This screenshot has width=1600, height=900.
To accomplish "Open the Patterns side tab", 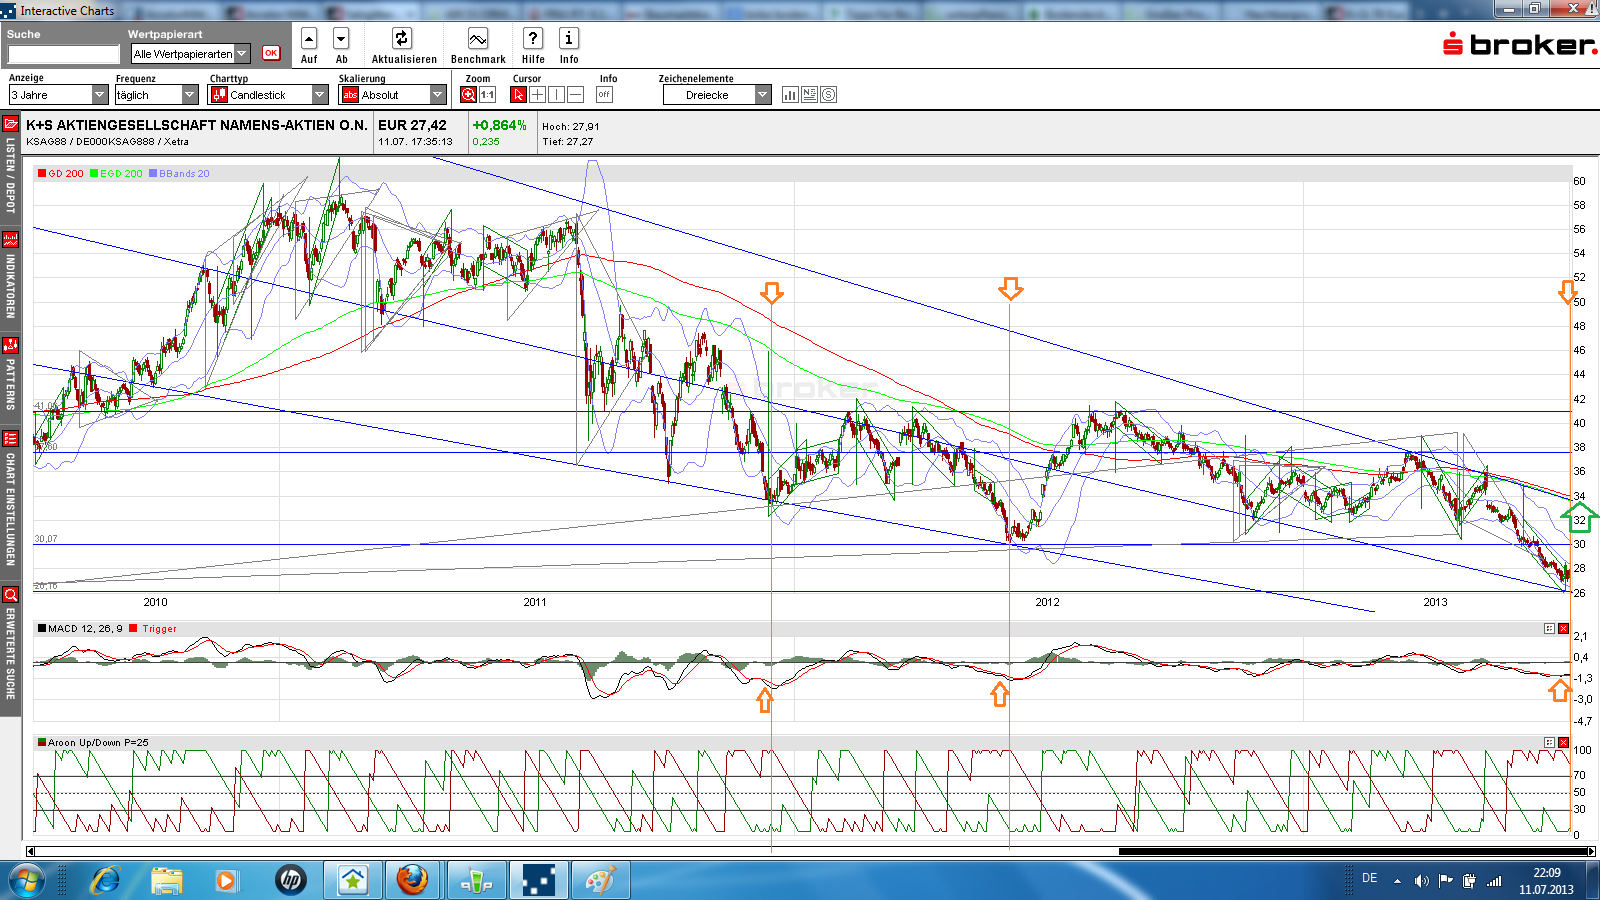I will point(11,384).
